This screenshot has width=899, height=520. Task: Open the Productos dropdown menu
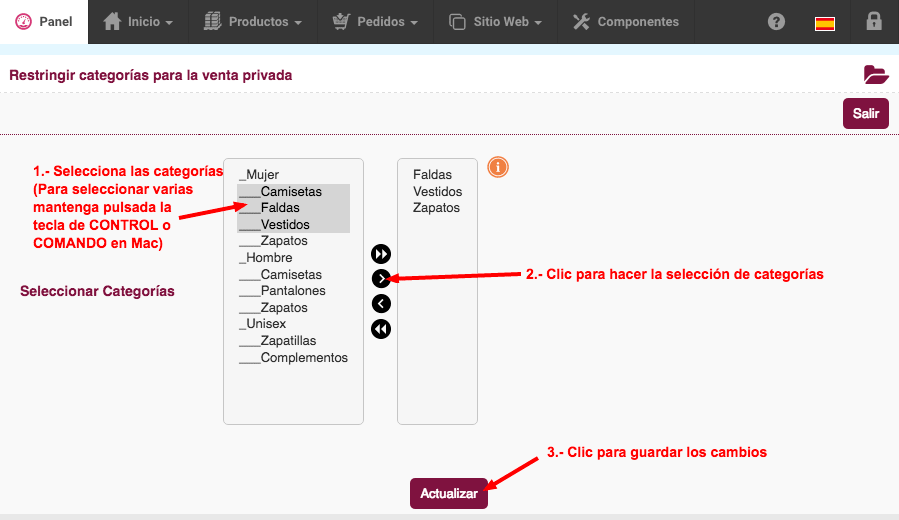point(253,22)
